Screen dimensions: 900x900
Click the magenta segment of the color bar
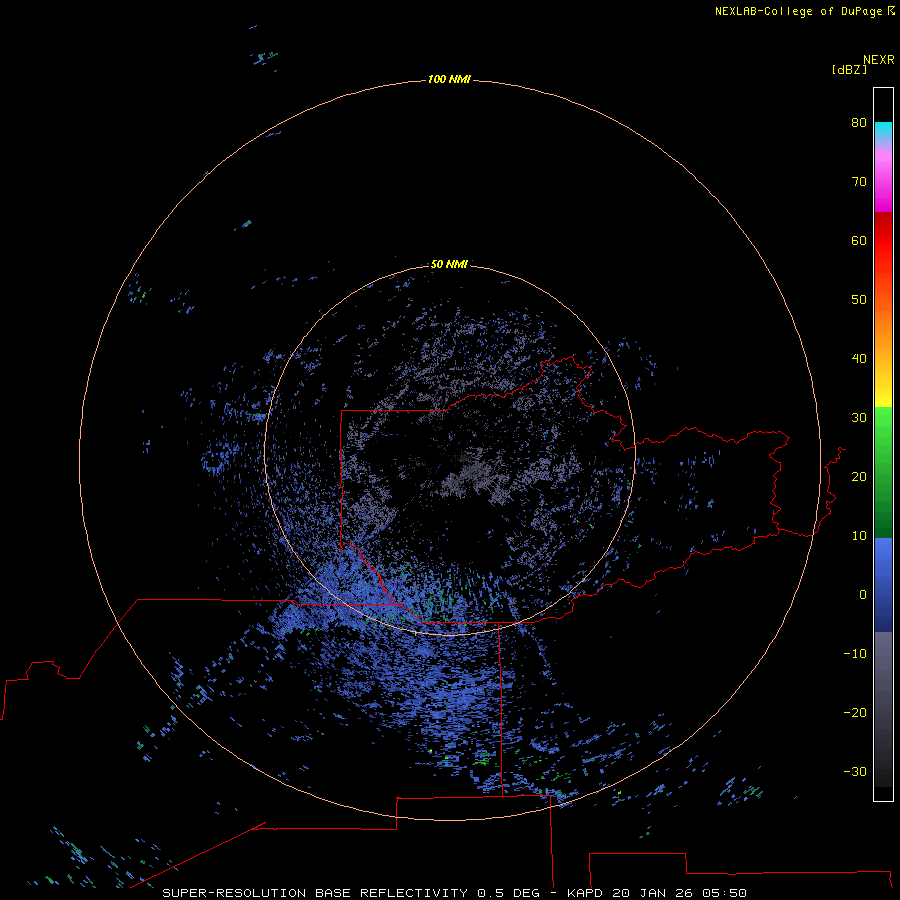point(883,184)
